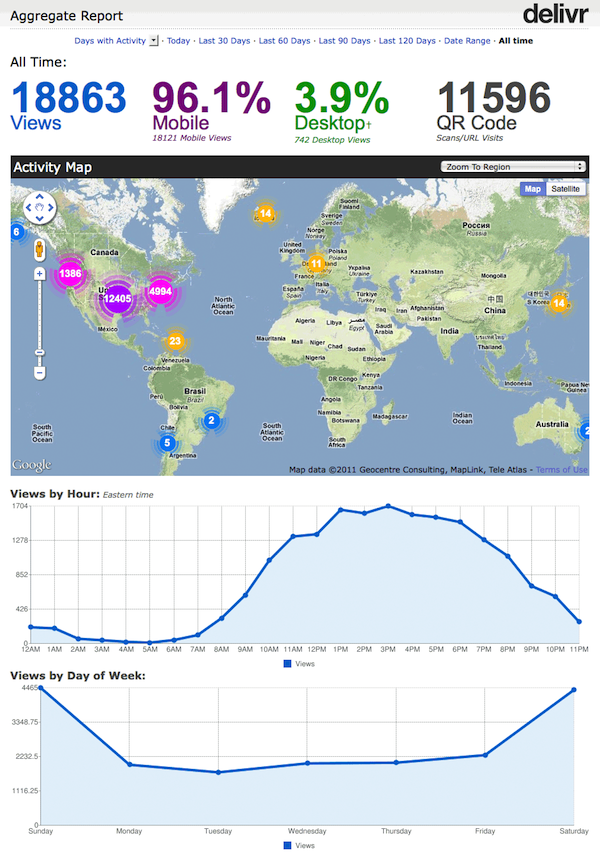Screen dimensions: 600x856
Task: Click the blue 5 marker near Argentina
Action: (x=168, y=443)
